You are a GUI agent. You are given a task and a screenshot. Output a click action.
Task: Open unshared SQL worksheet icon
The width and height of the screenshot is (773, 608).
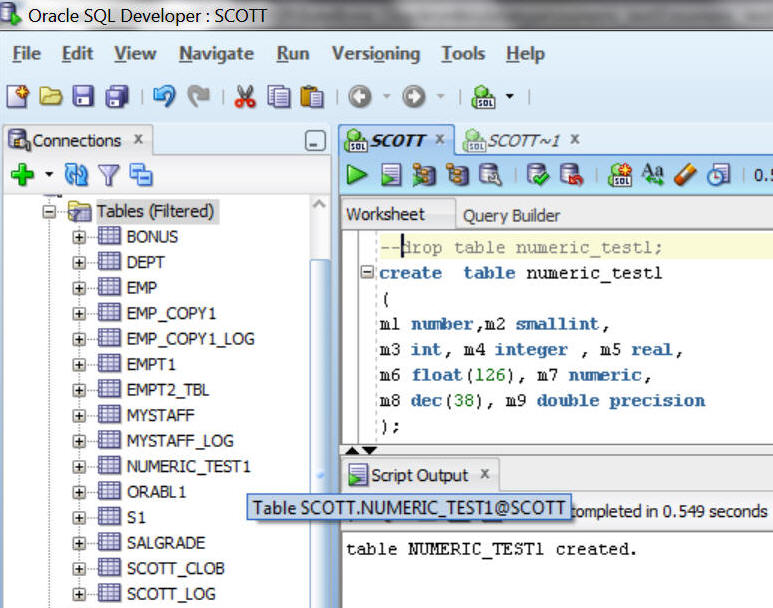point(620,175)
